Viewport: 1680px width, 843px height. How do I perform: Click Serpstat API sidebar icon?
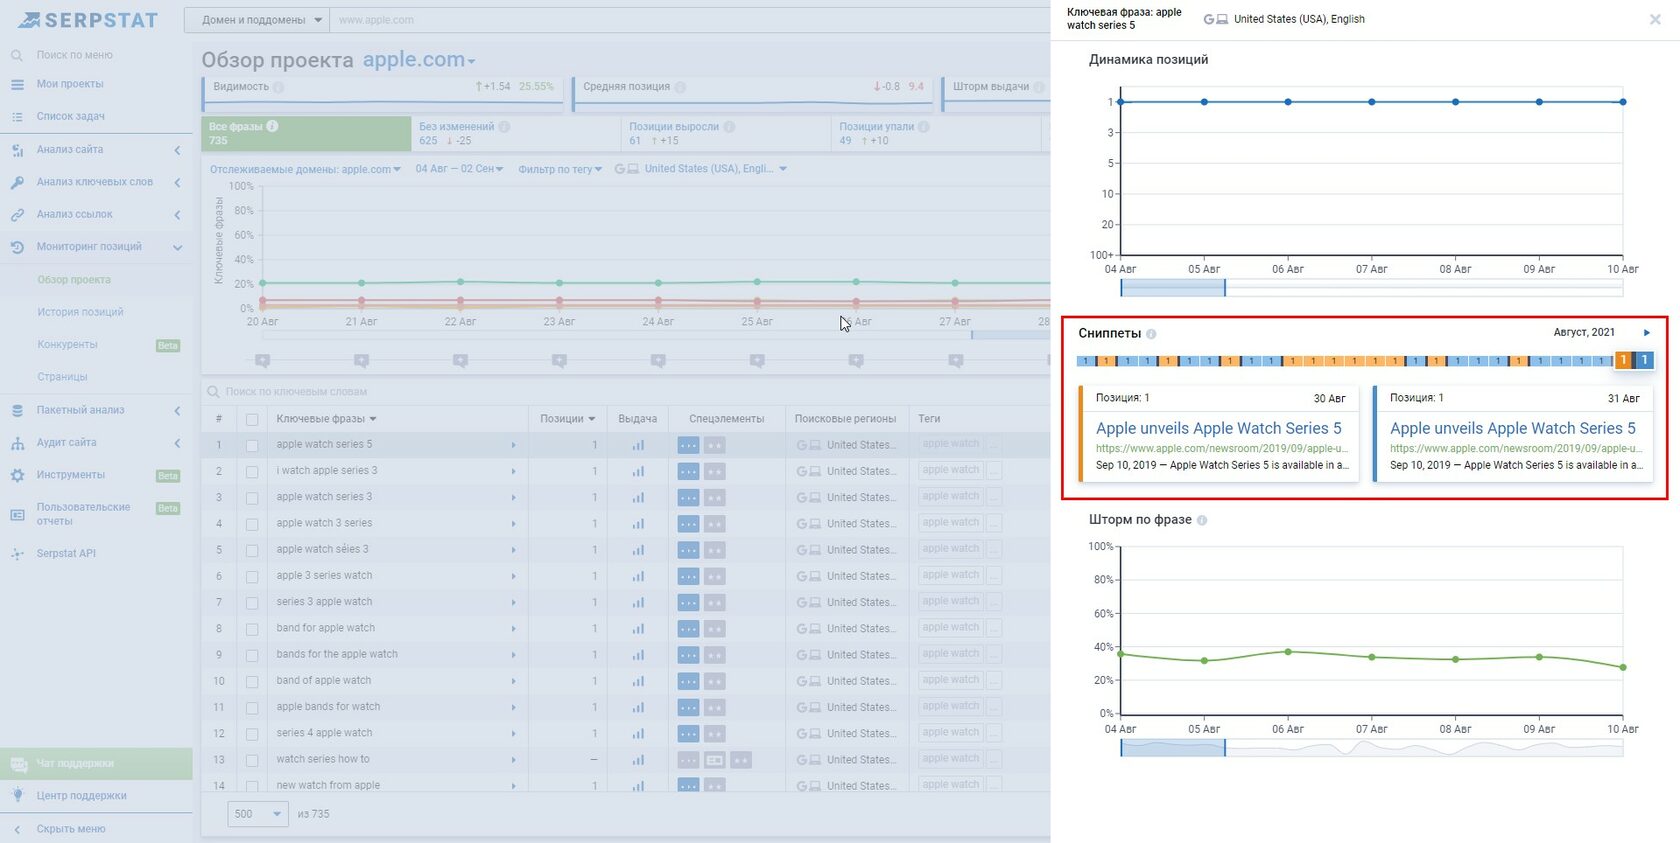tap(17, 553)
